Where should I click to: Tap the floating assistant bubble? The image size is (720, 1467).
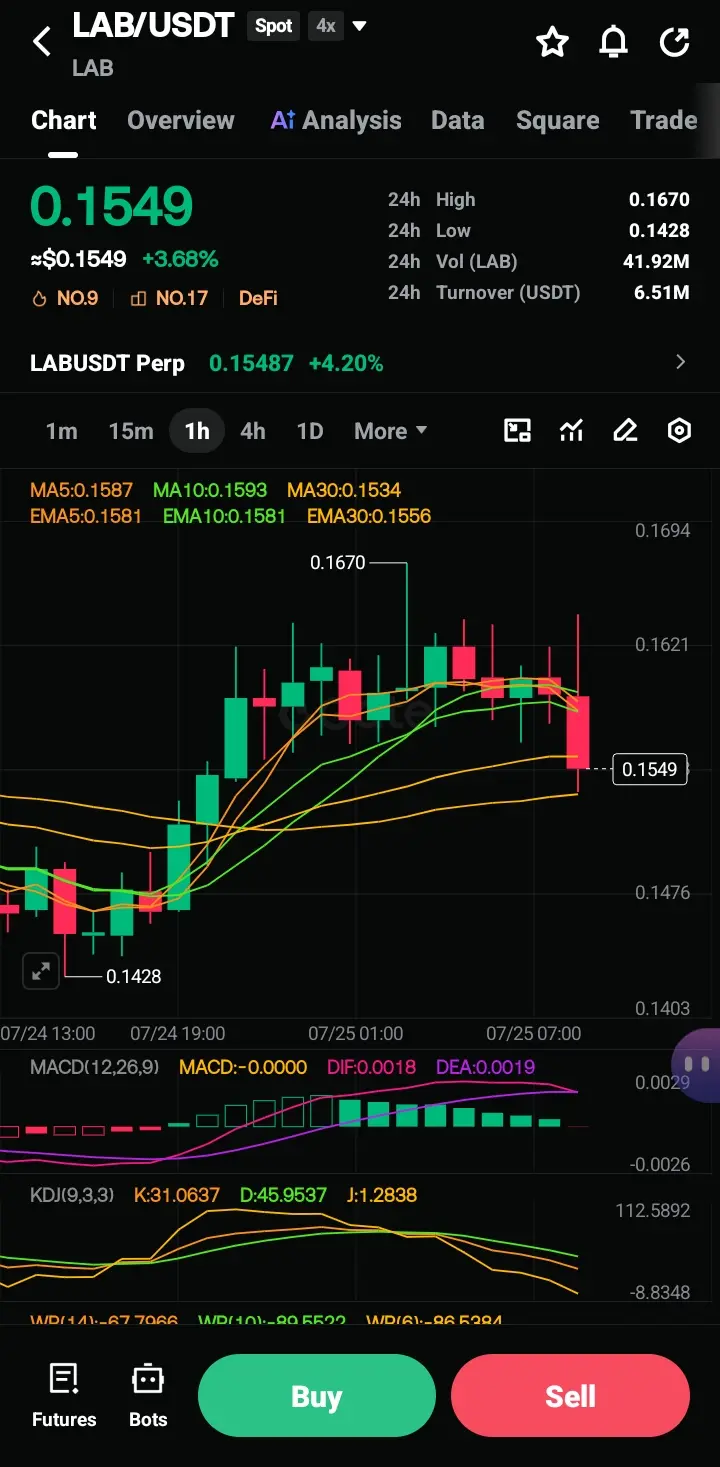(x=697, y=1064)
